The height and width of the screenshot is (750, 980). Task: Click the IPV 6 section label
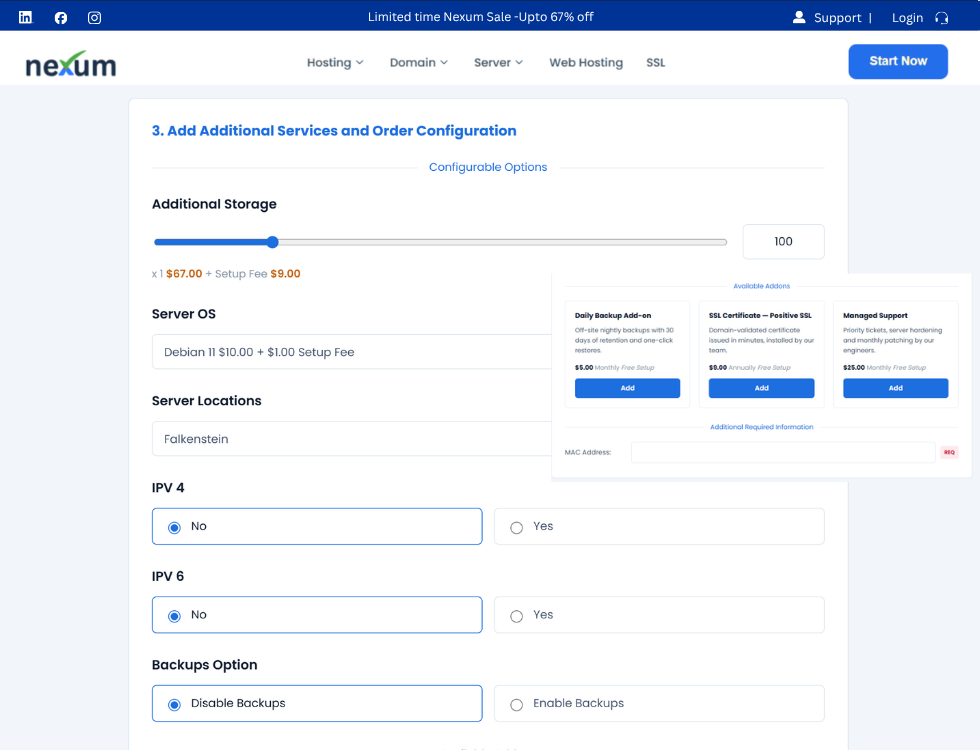click(x=168, y=576)
